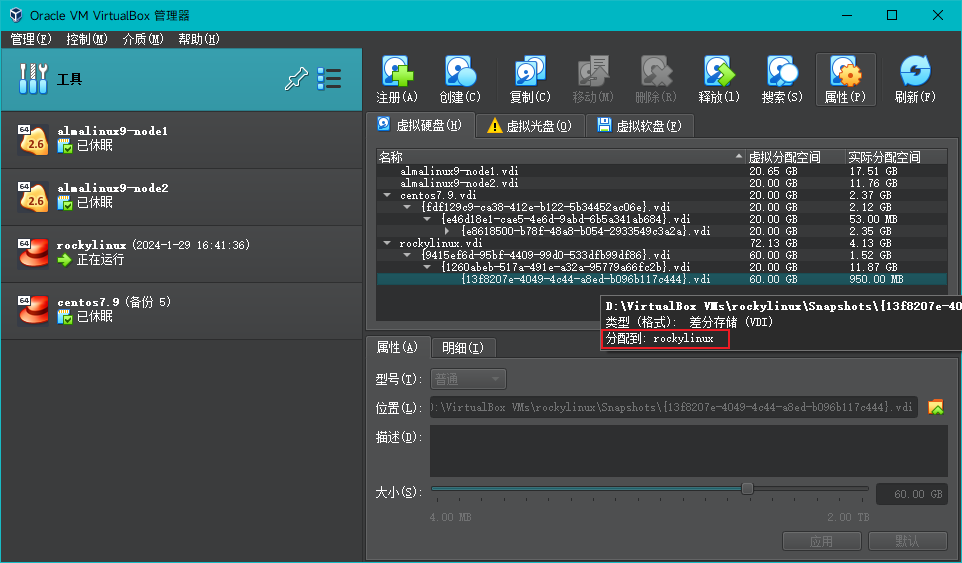
Task: Click the browse location folder icon
Action: 936,407
